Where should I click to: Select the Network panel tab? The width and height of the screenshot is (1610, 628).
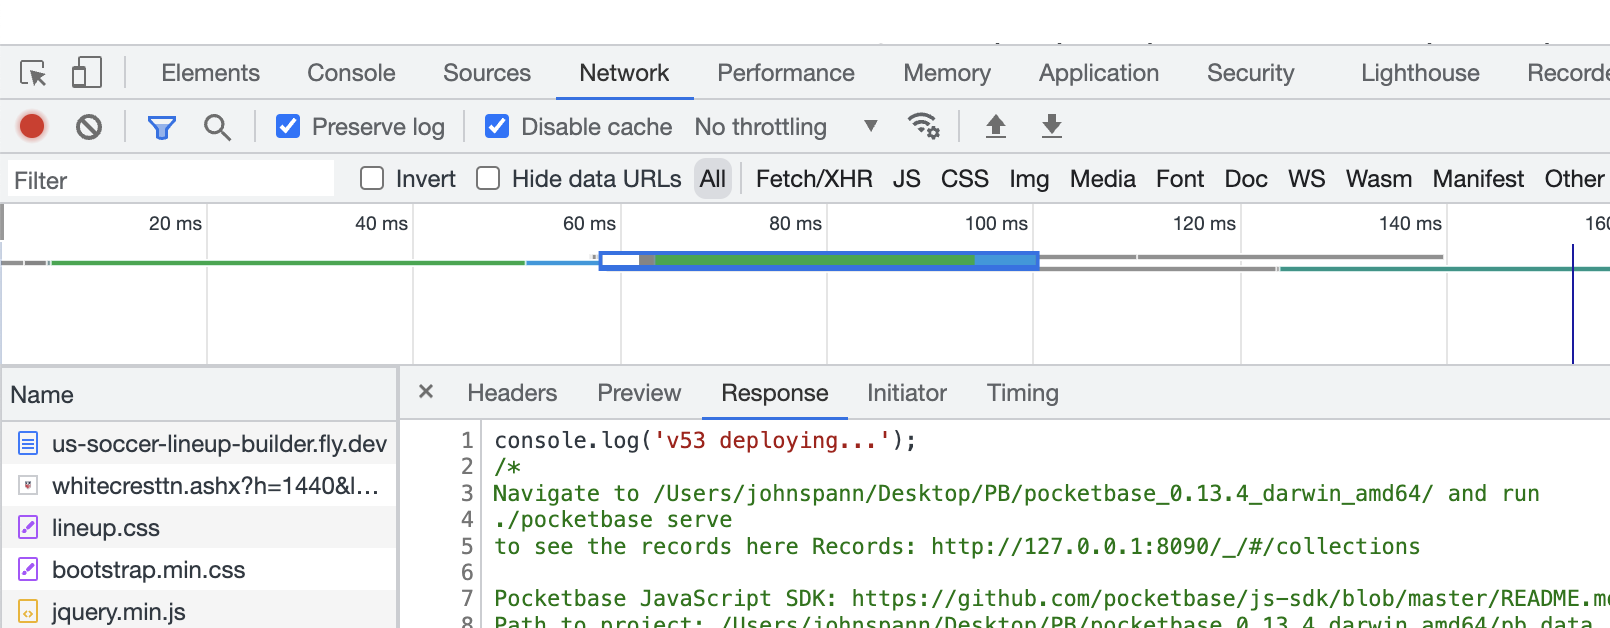(624, 73)
